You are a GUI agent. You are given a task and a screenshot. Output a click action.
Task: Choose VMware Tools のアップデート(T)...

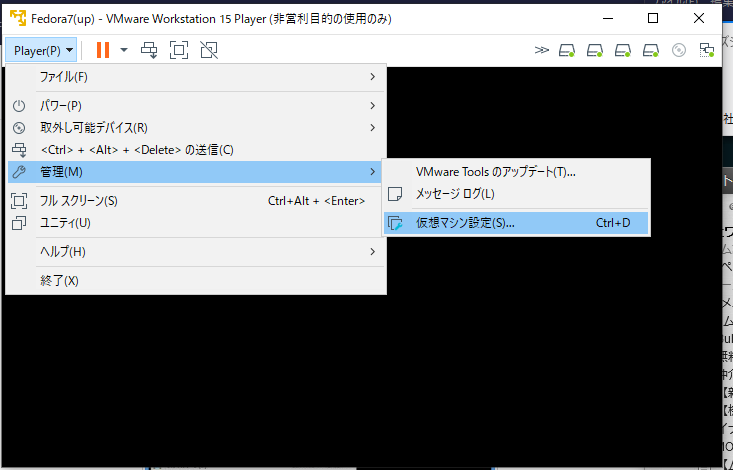[516, 172]
